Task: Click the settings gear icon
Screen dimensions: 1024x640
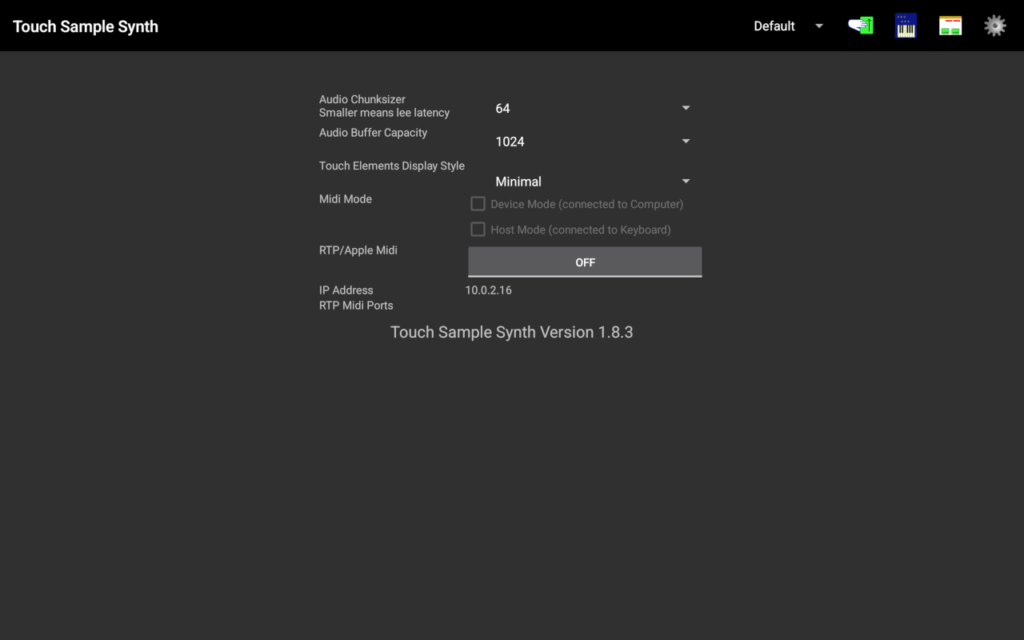Action: click(x=994, y=26)
